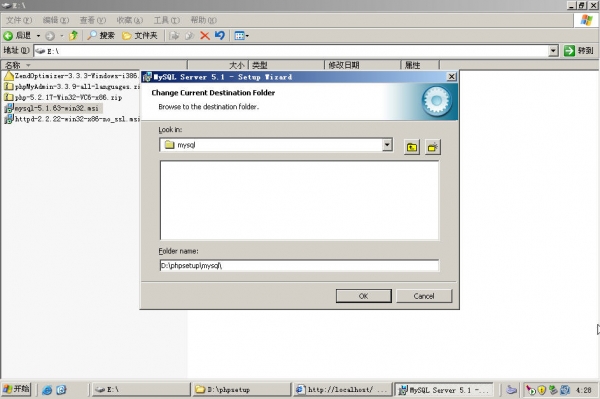
Task: Sort by the Name (名称) column header
Action: point(94,65)
